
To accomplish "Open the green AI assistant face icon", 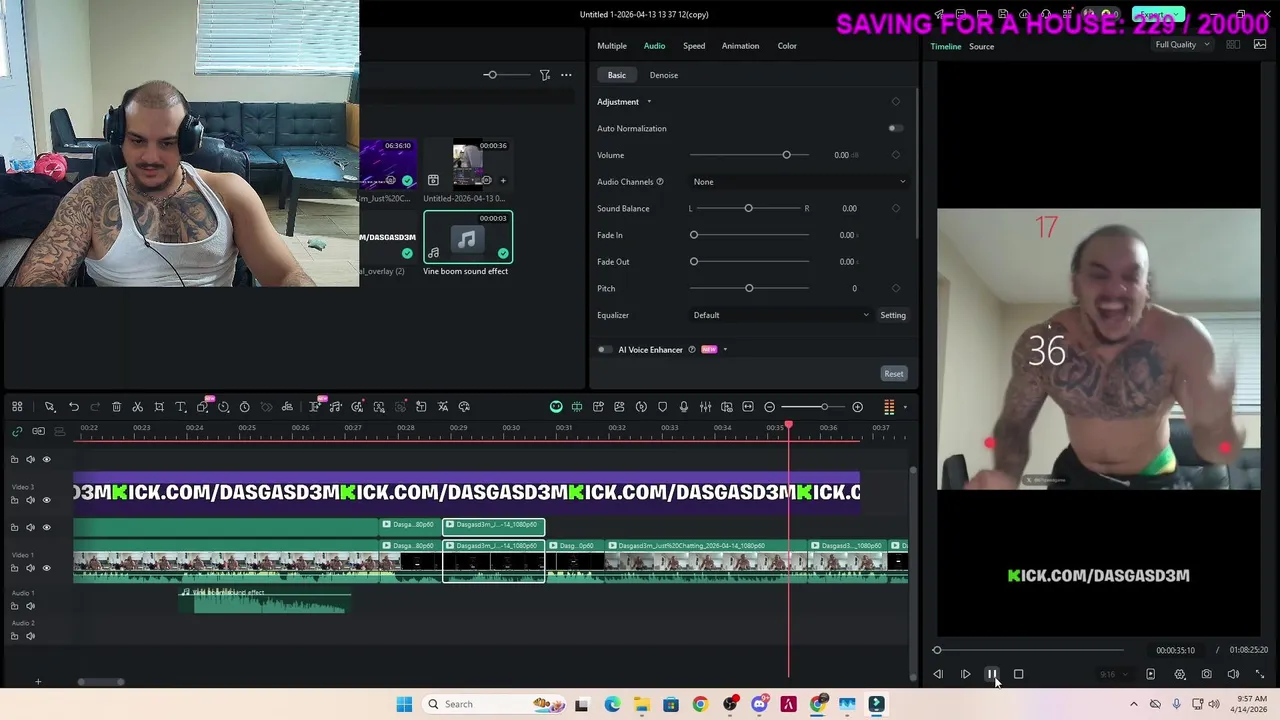I will point(556,407).
